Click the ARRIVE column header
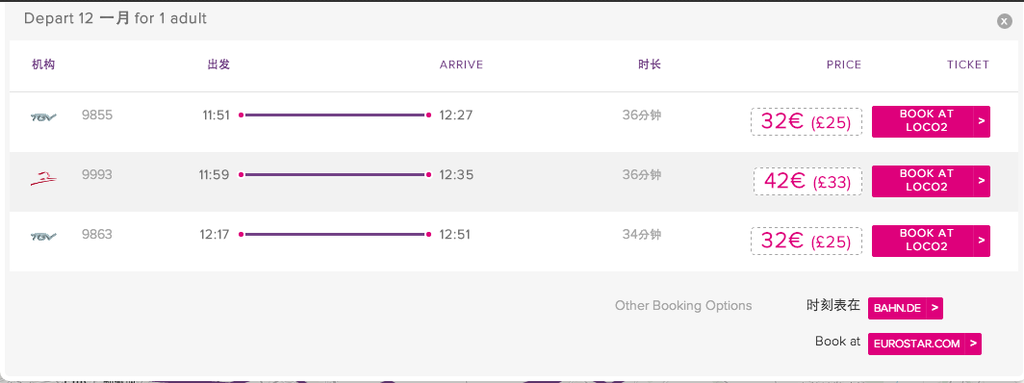Image resolution: width=1024 pixels, height=383 pixels. click(461, 65)
